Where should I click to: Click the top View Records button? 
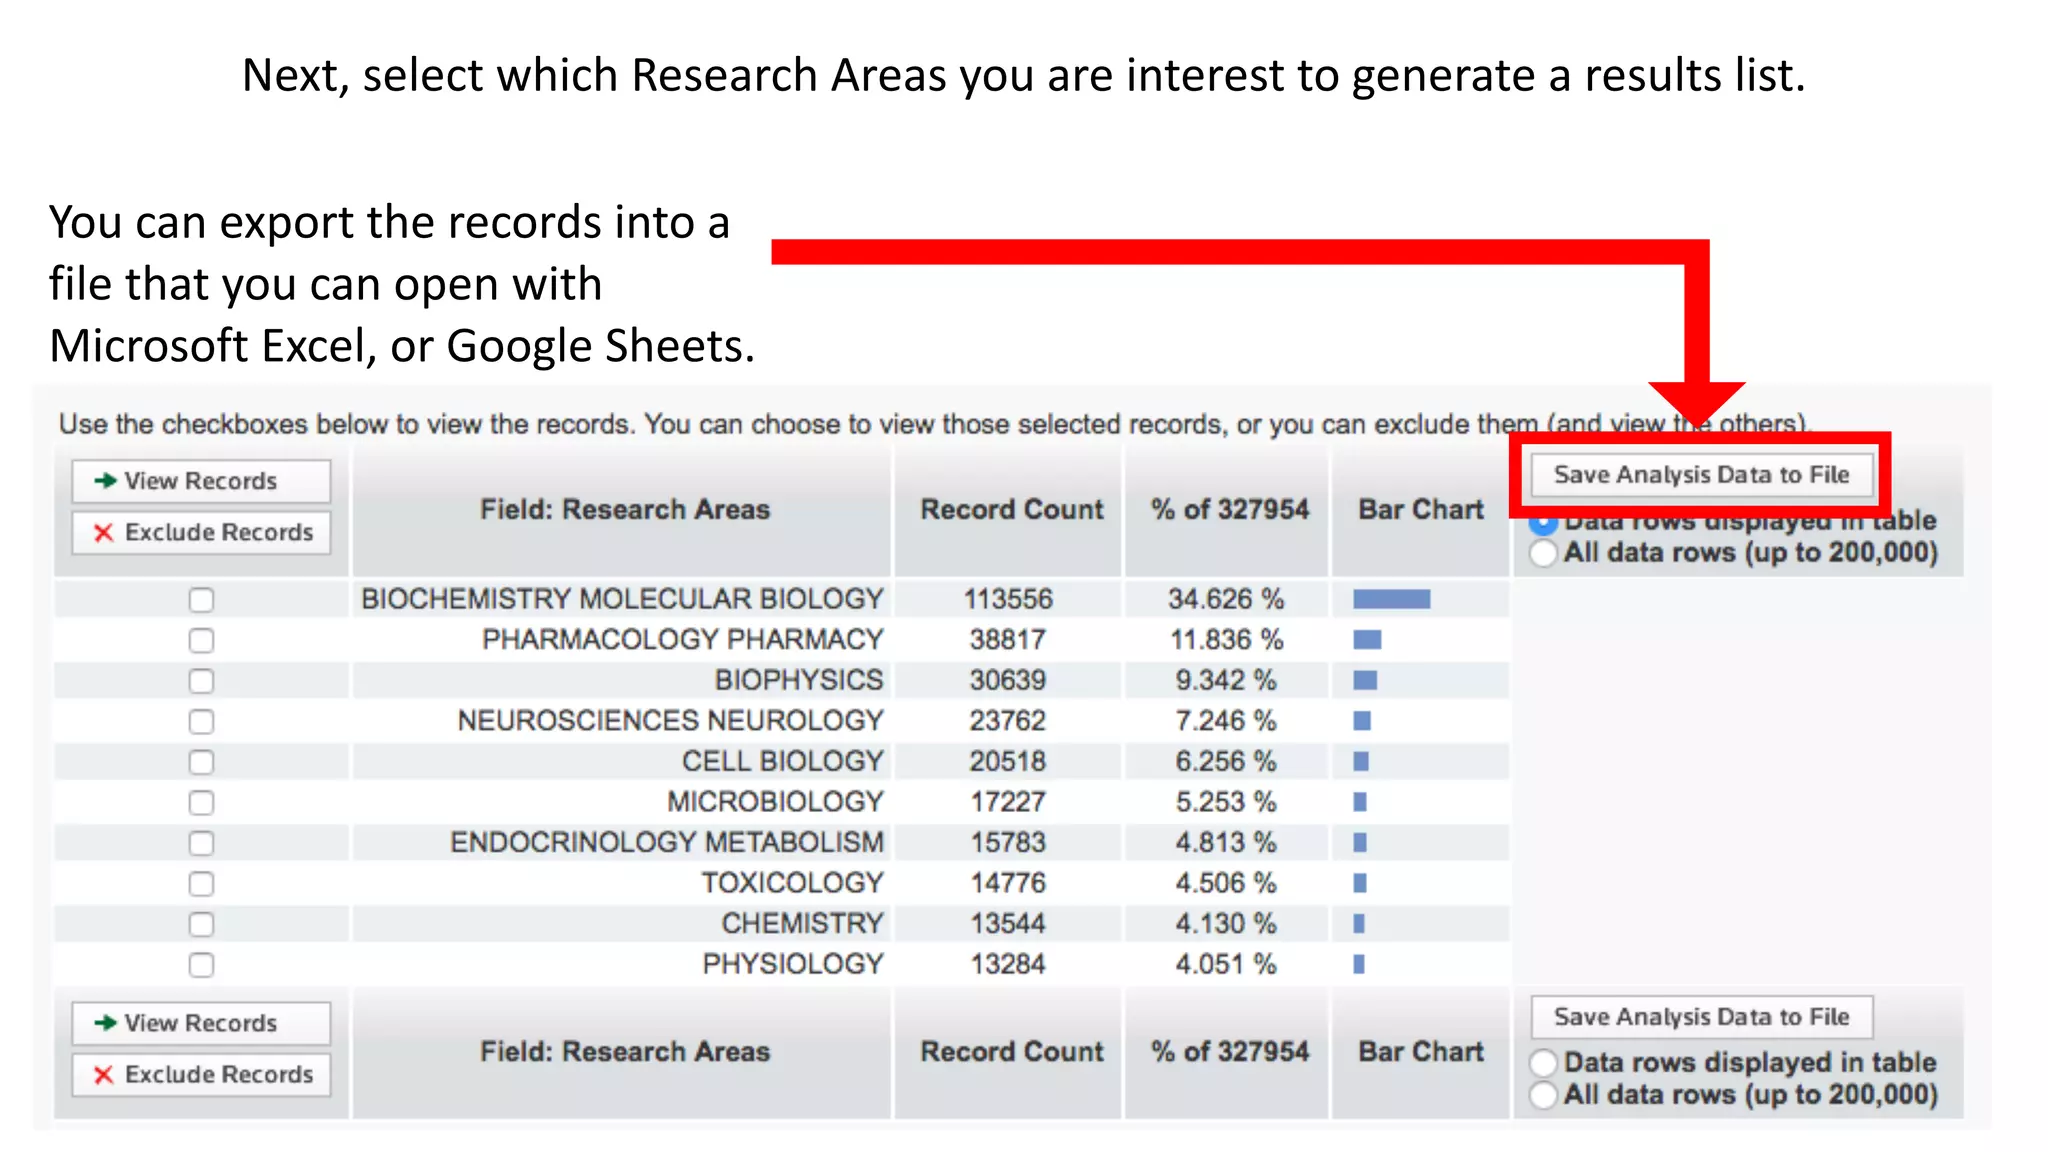[201, 481]
